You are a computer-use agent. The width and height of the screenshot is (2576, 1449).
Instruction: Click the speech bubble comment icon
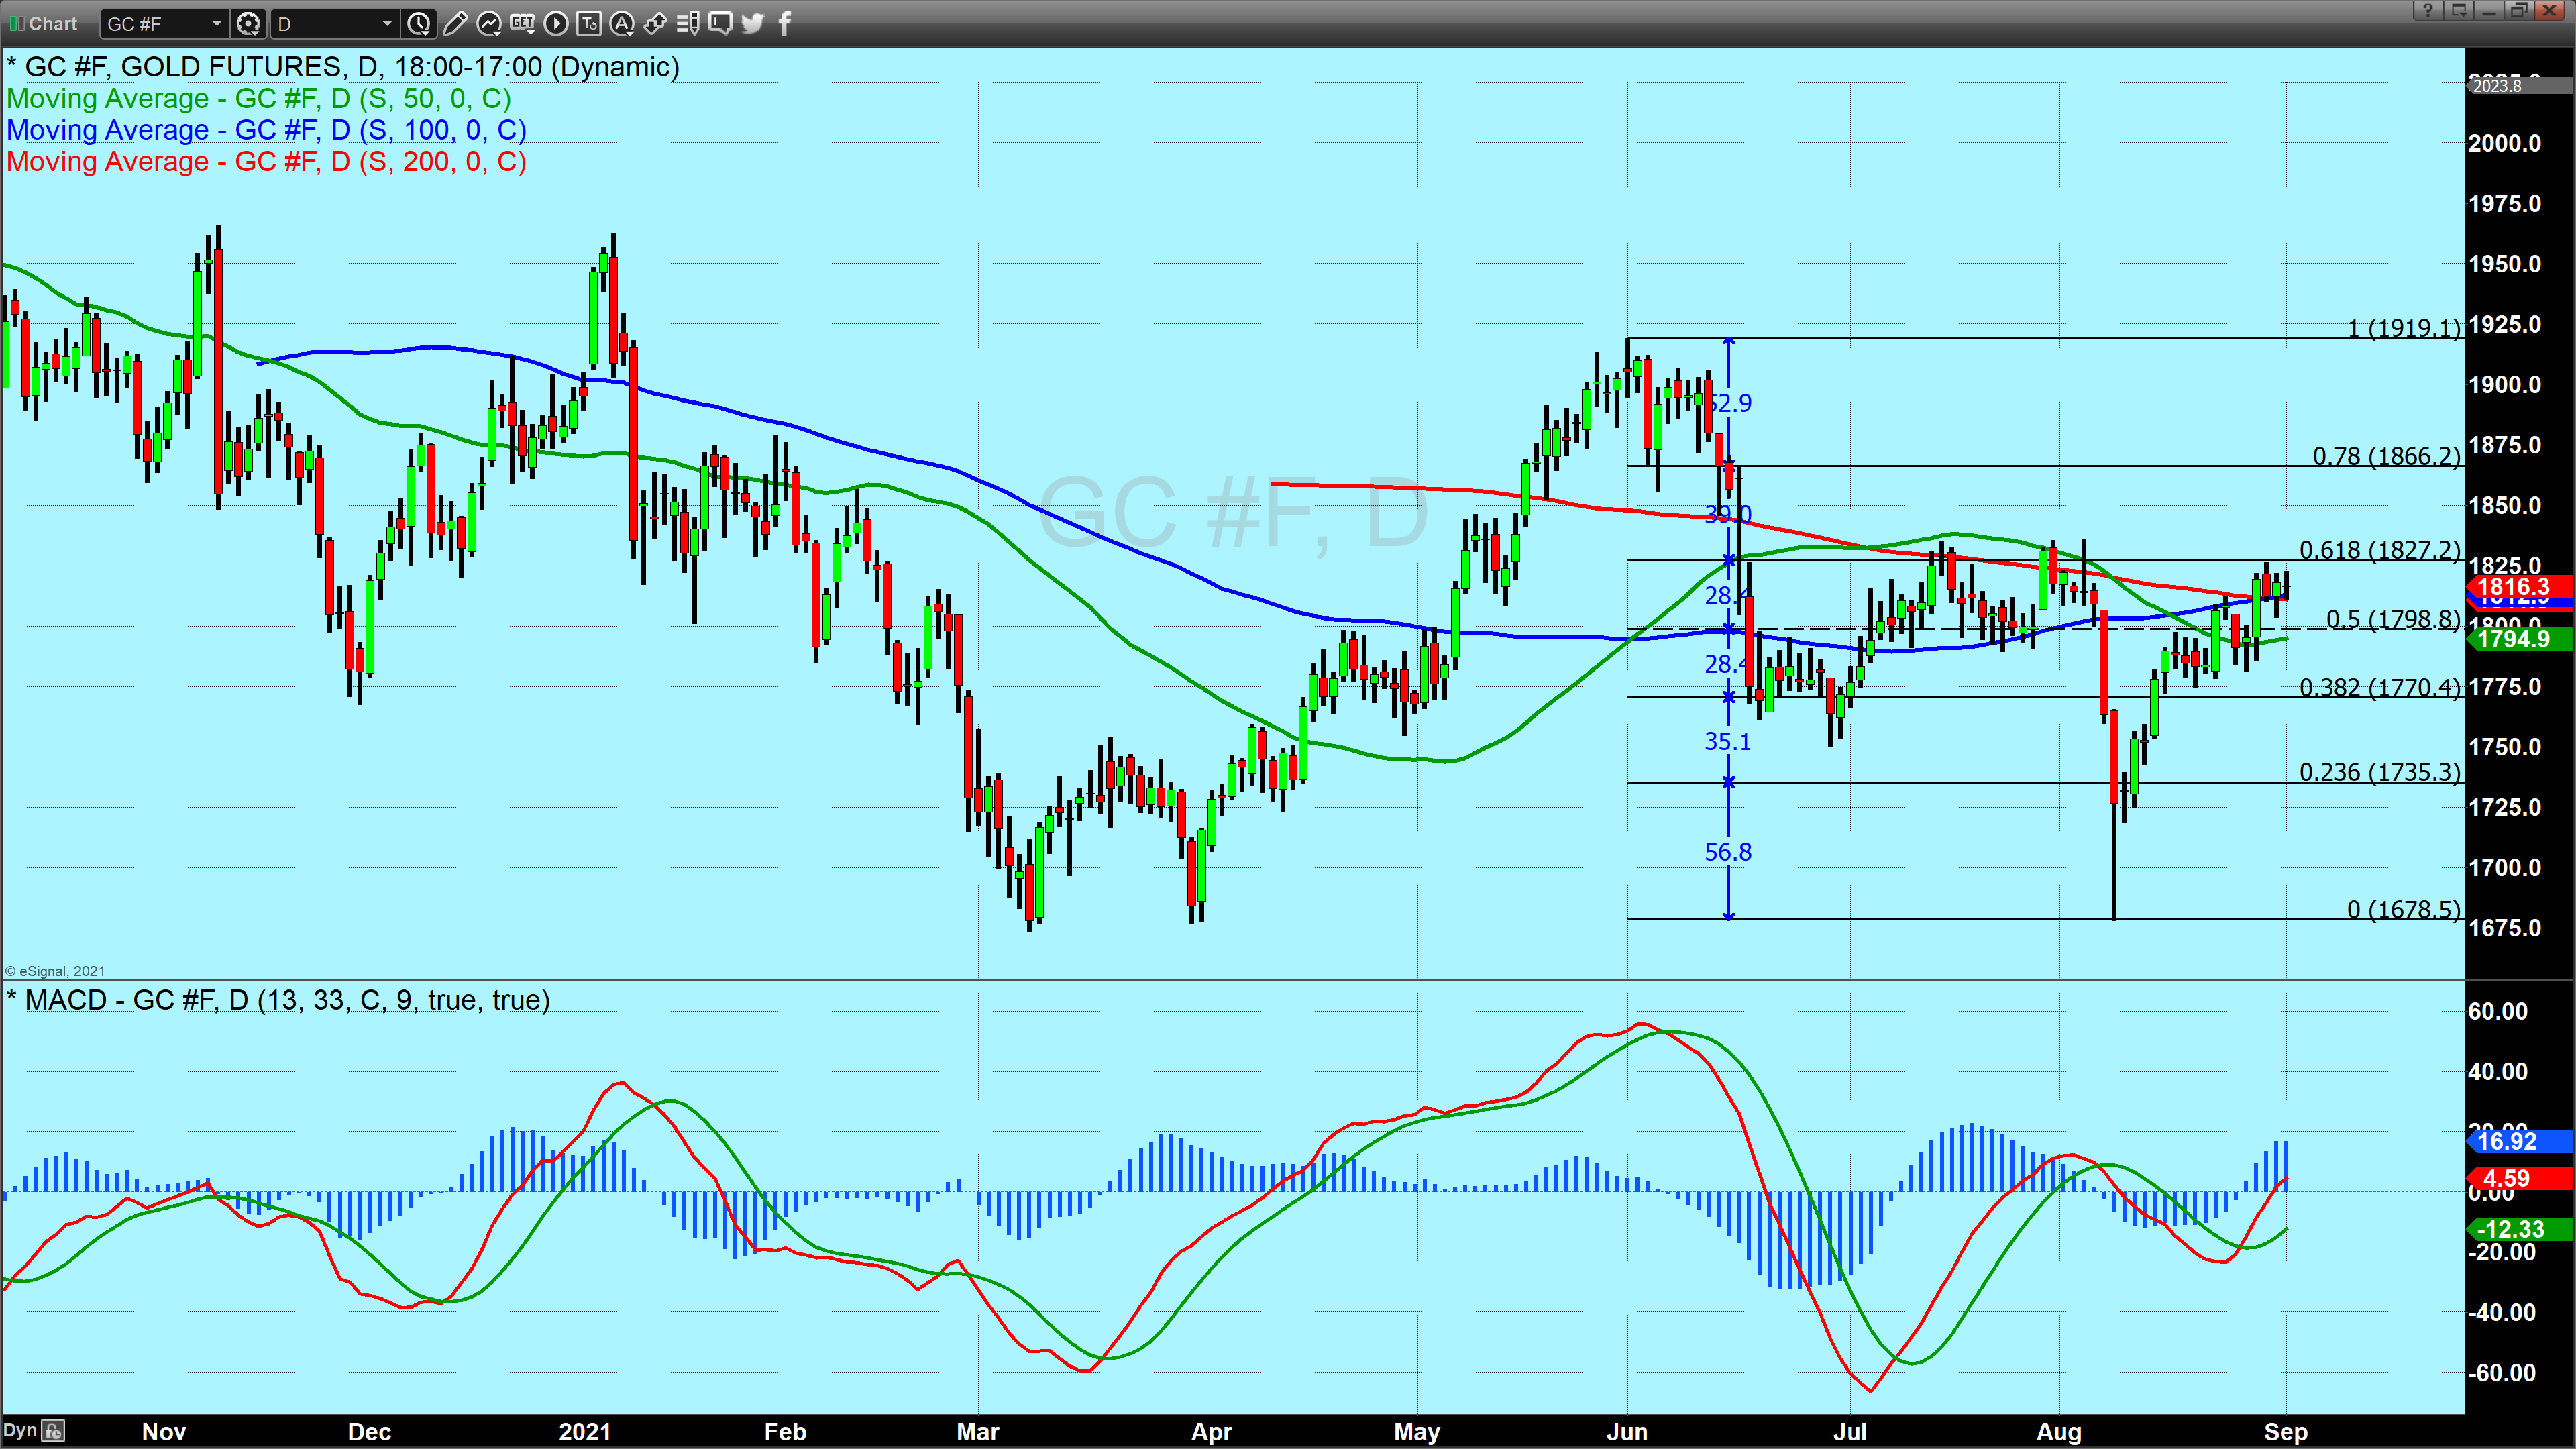720,23
